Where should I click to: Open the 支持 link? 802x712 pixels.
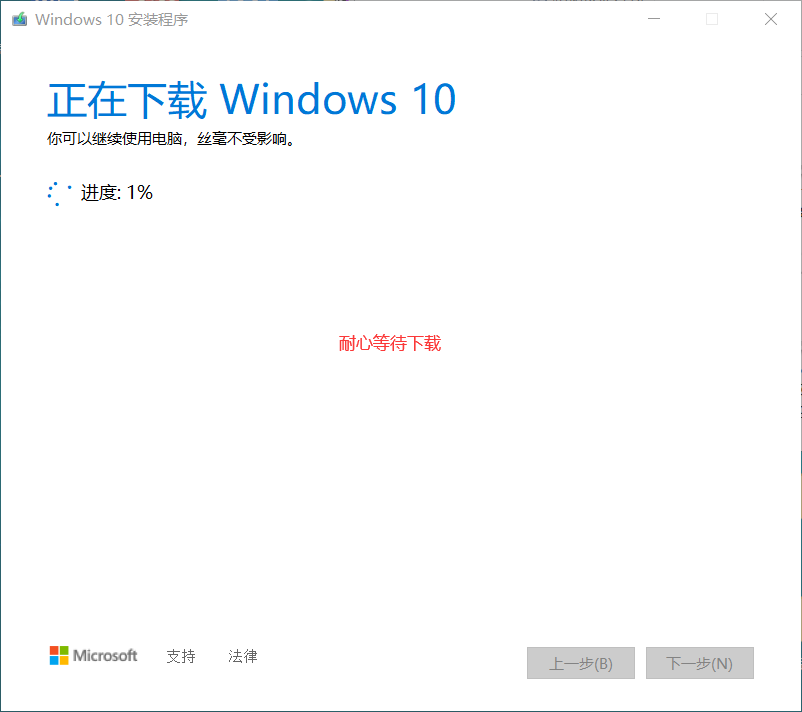181,656
